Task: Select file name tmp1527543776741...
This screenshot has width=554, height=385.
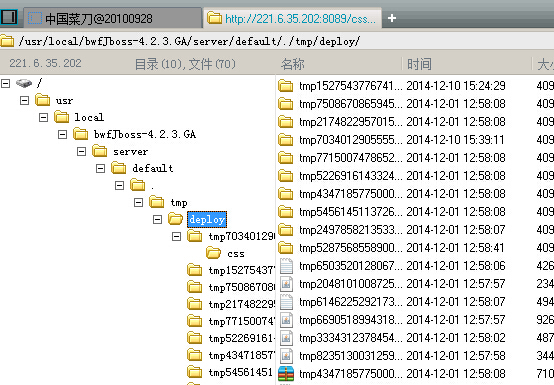Action: (350, 86)
